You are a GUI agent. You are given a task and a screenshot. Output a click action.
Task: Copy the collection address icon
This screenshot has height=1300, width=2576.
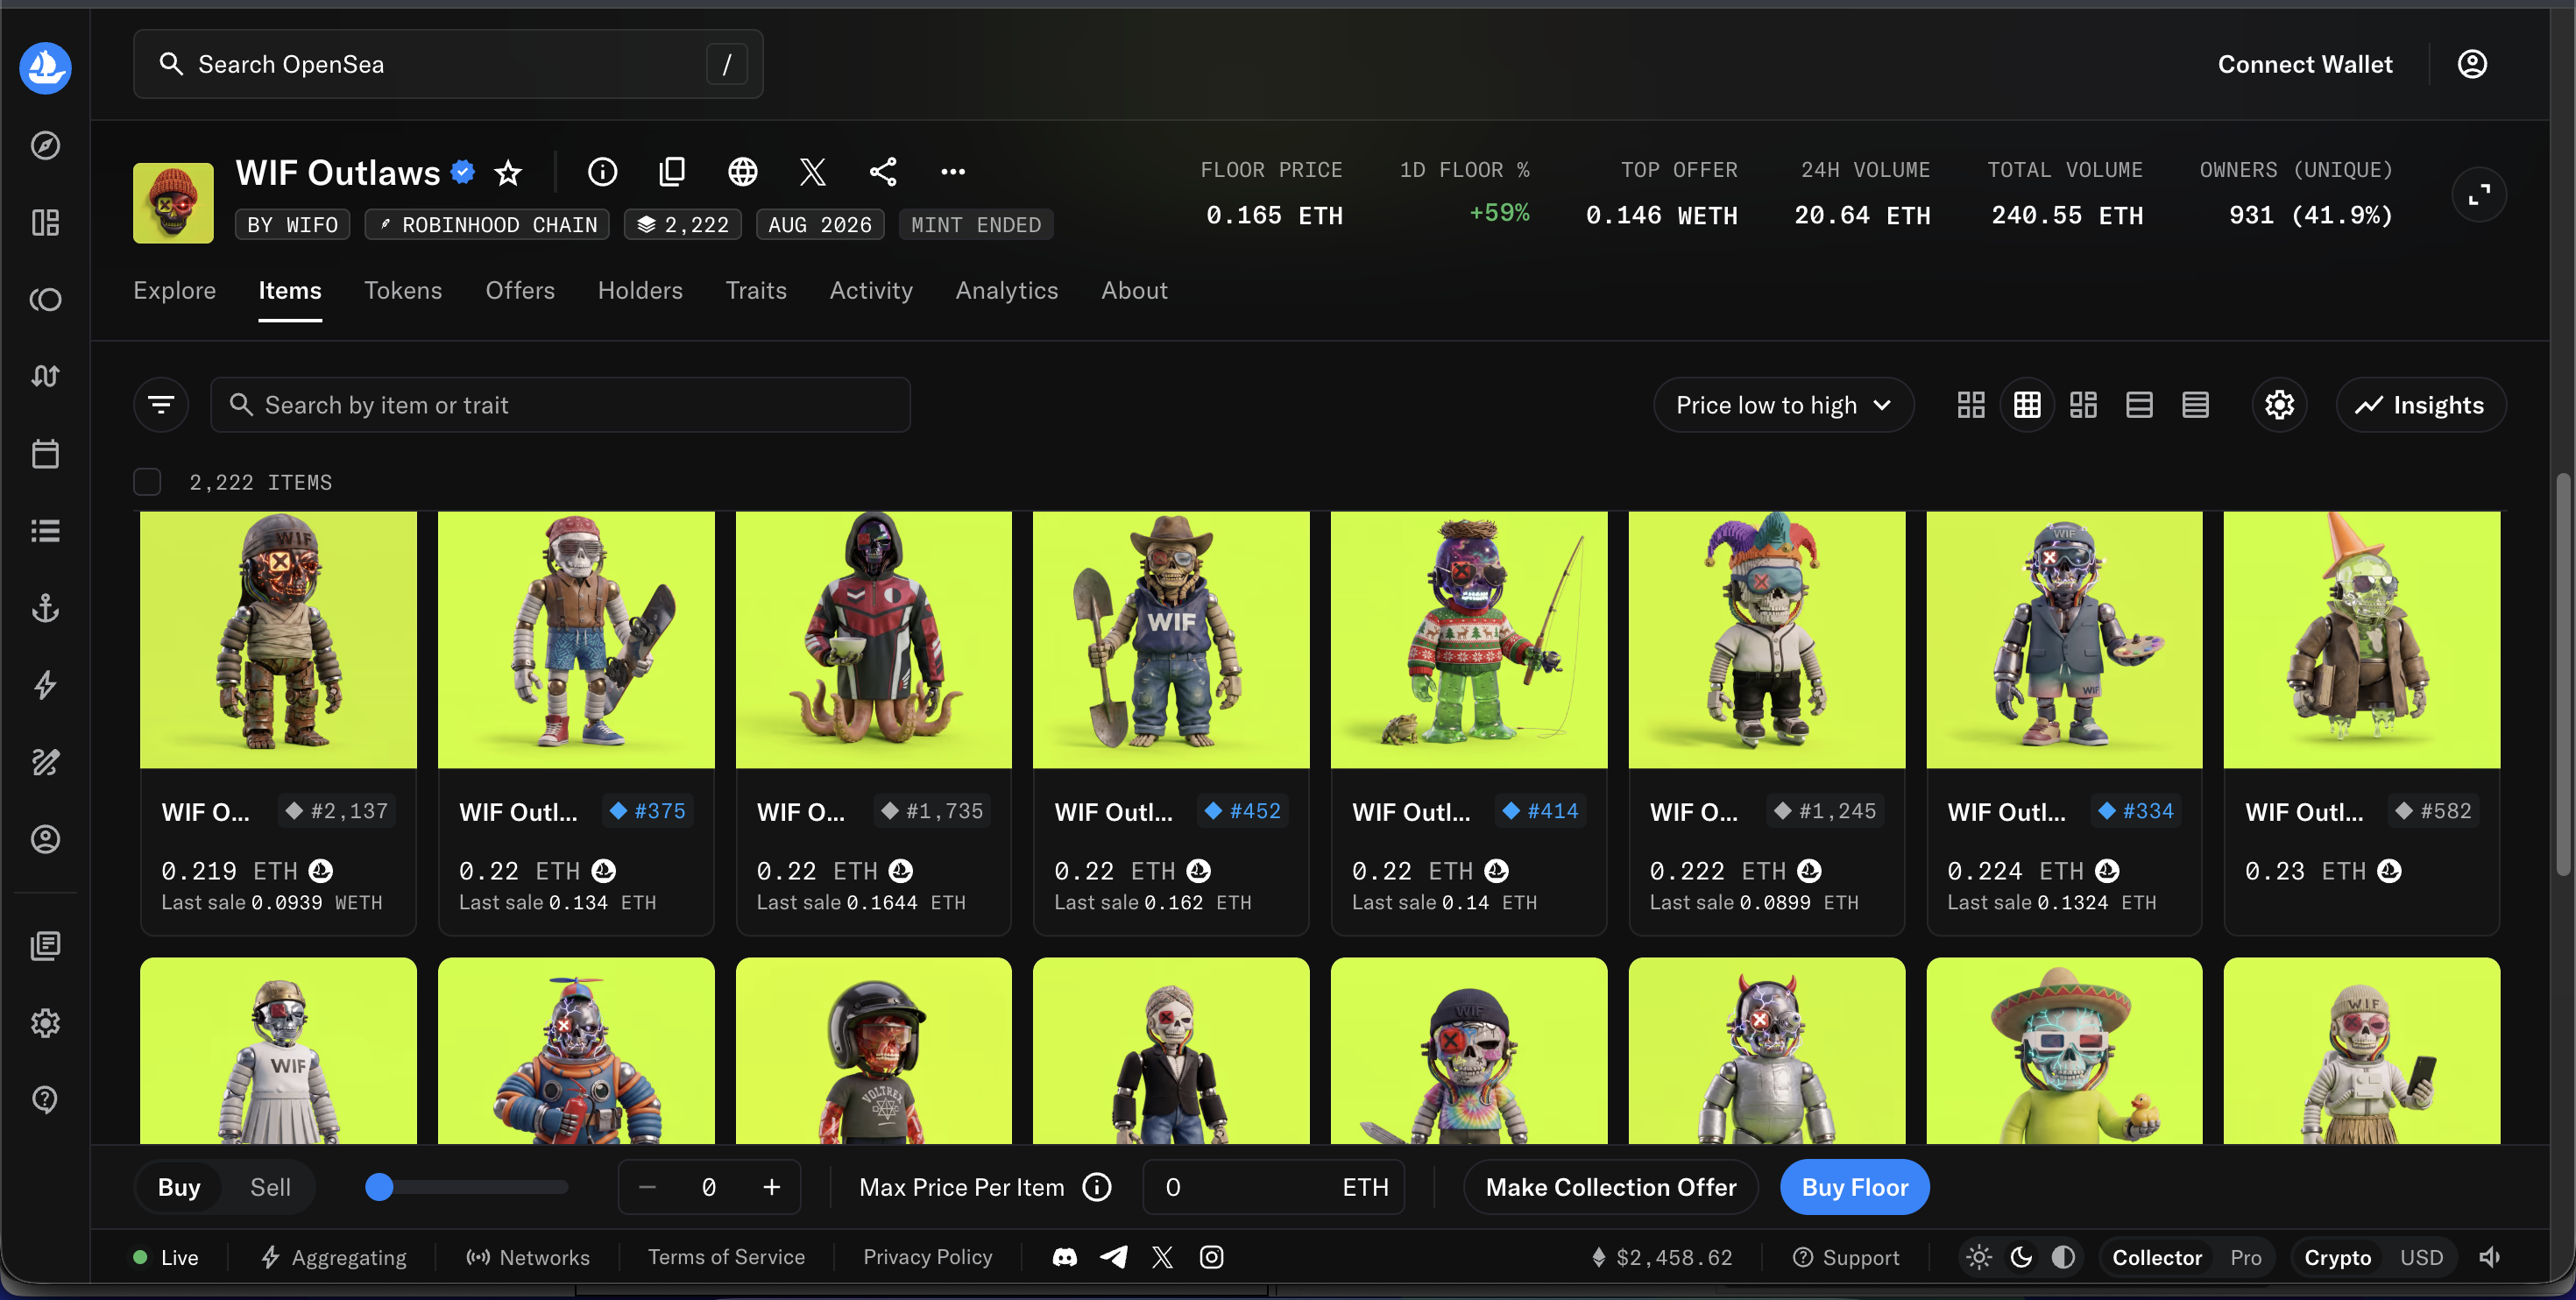pos(672,172)
